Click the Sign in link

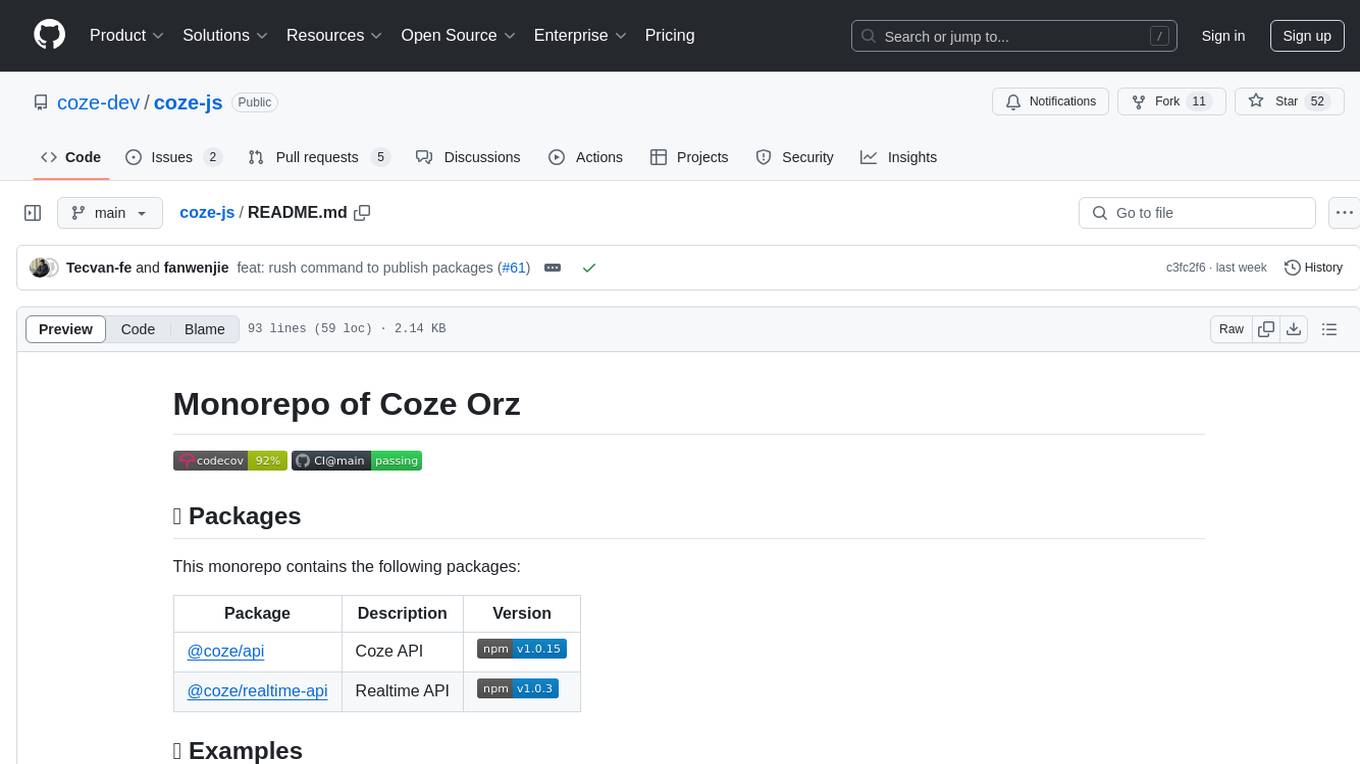[1223, 36]
